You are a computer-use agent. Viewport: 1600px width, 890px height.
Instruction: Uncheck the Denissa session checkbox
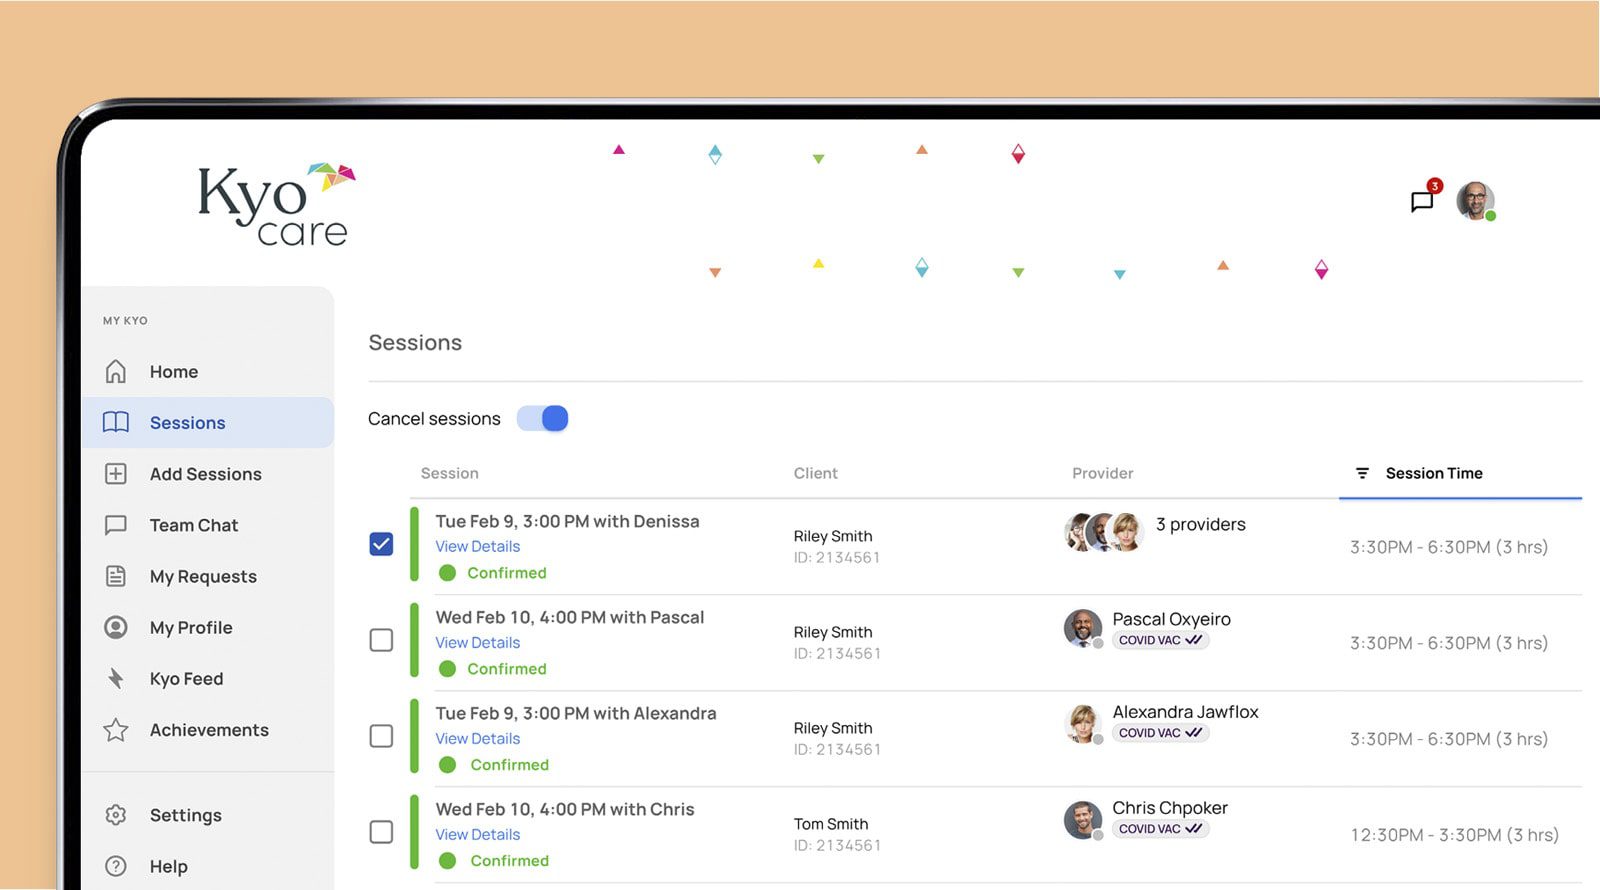point(381,544)
